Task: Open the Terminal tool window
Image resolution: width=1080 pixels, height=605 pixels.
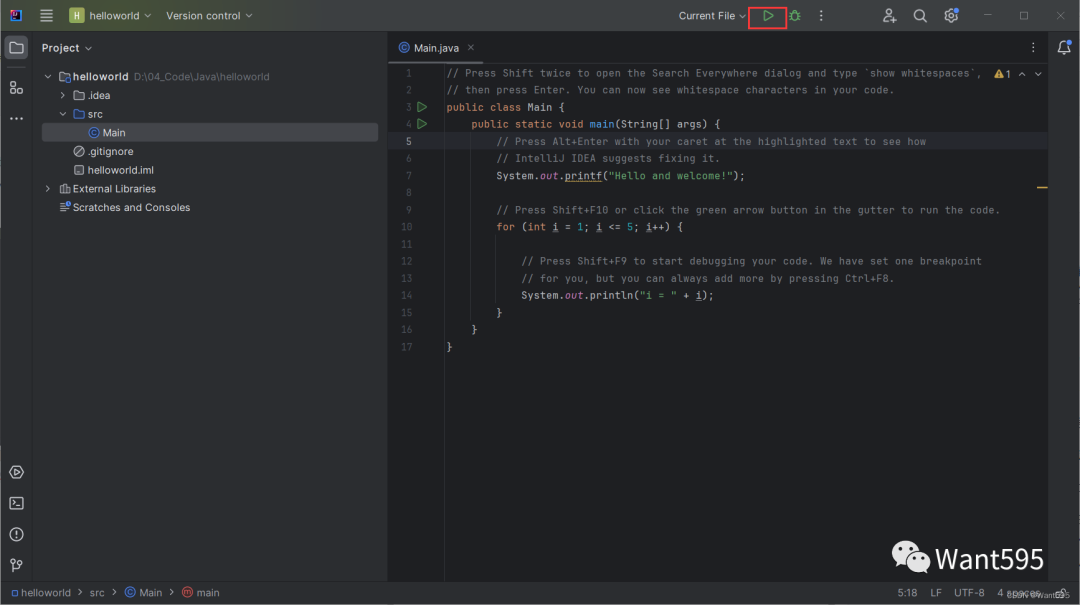Action: 17,503
